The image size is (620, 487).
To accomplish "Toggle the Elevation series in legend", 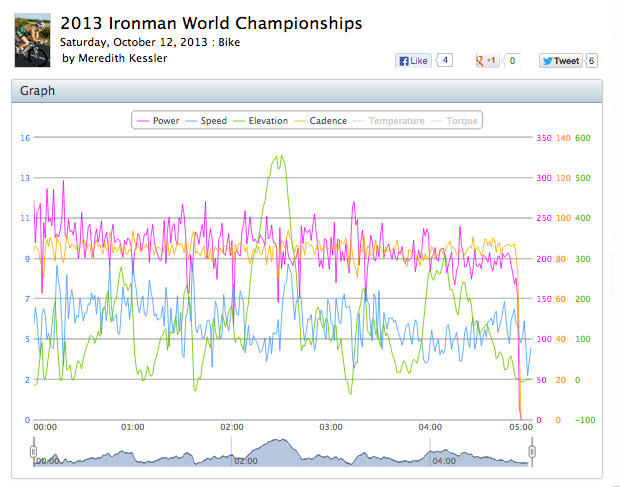I will coord(259,121).
